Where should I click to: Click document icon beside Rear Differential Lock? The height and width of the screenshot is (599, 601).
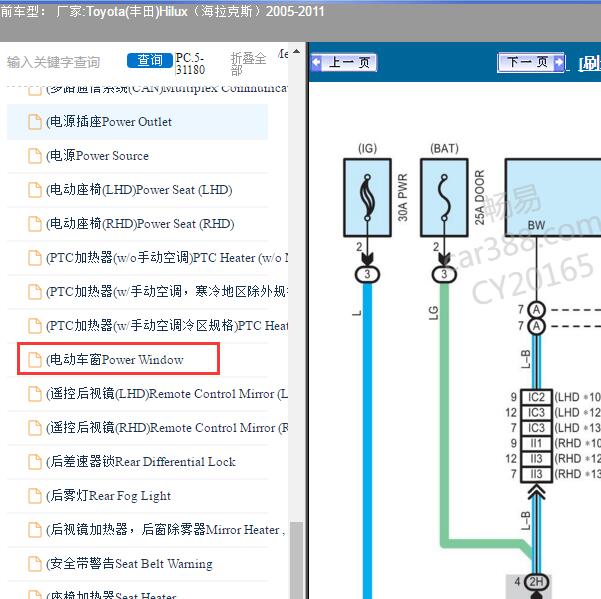point(35,462)
